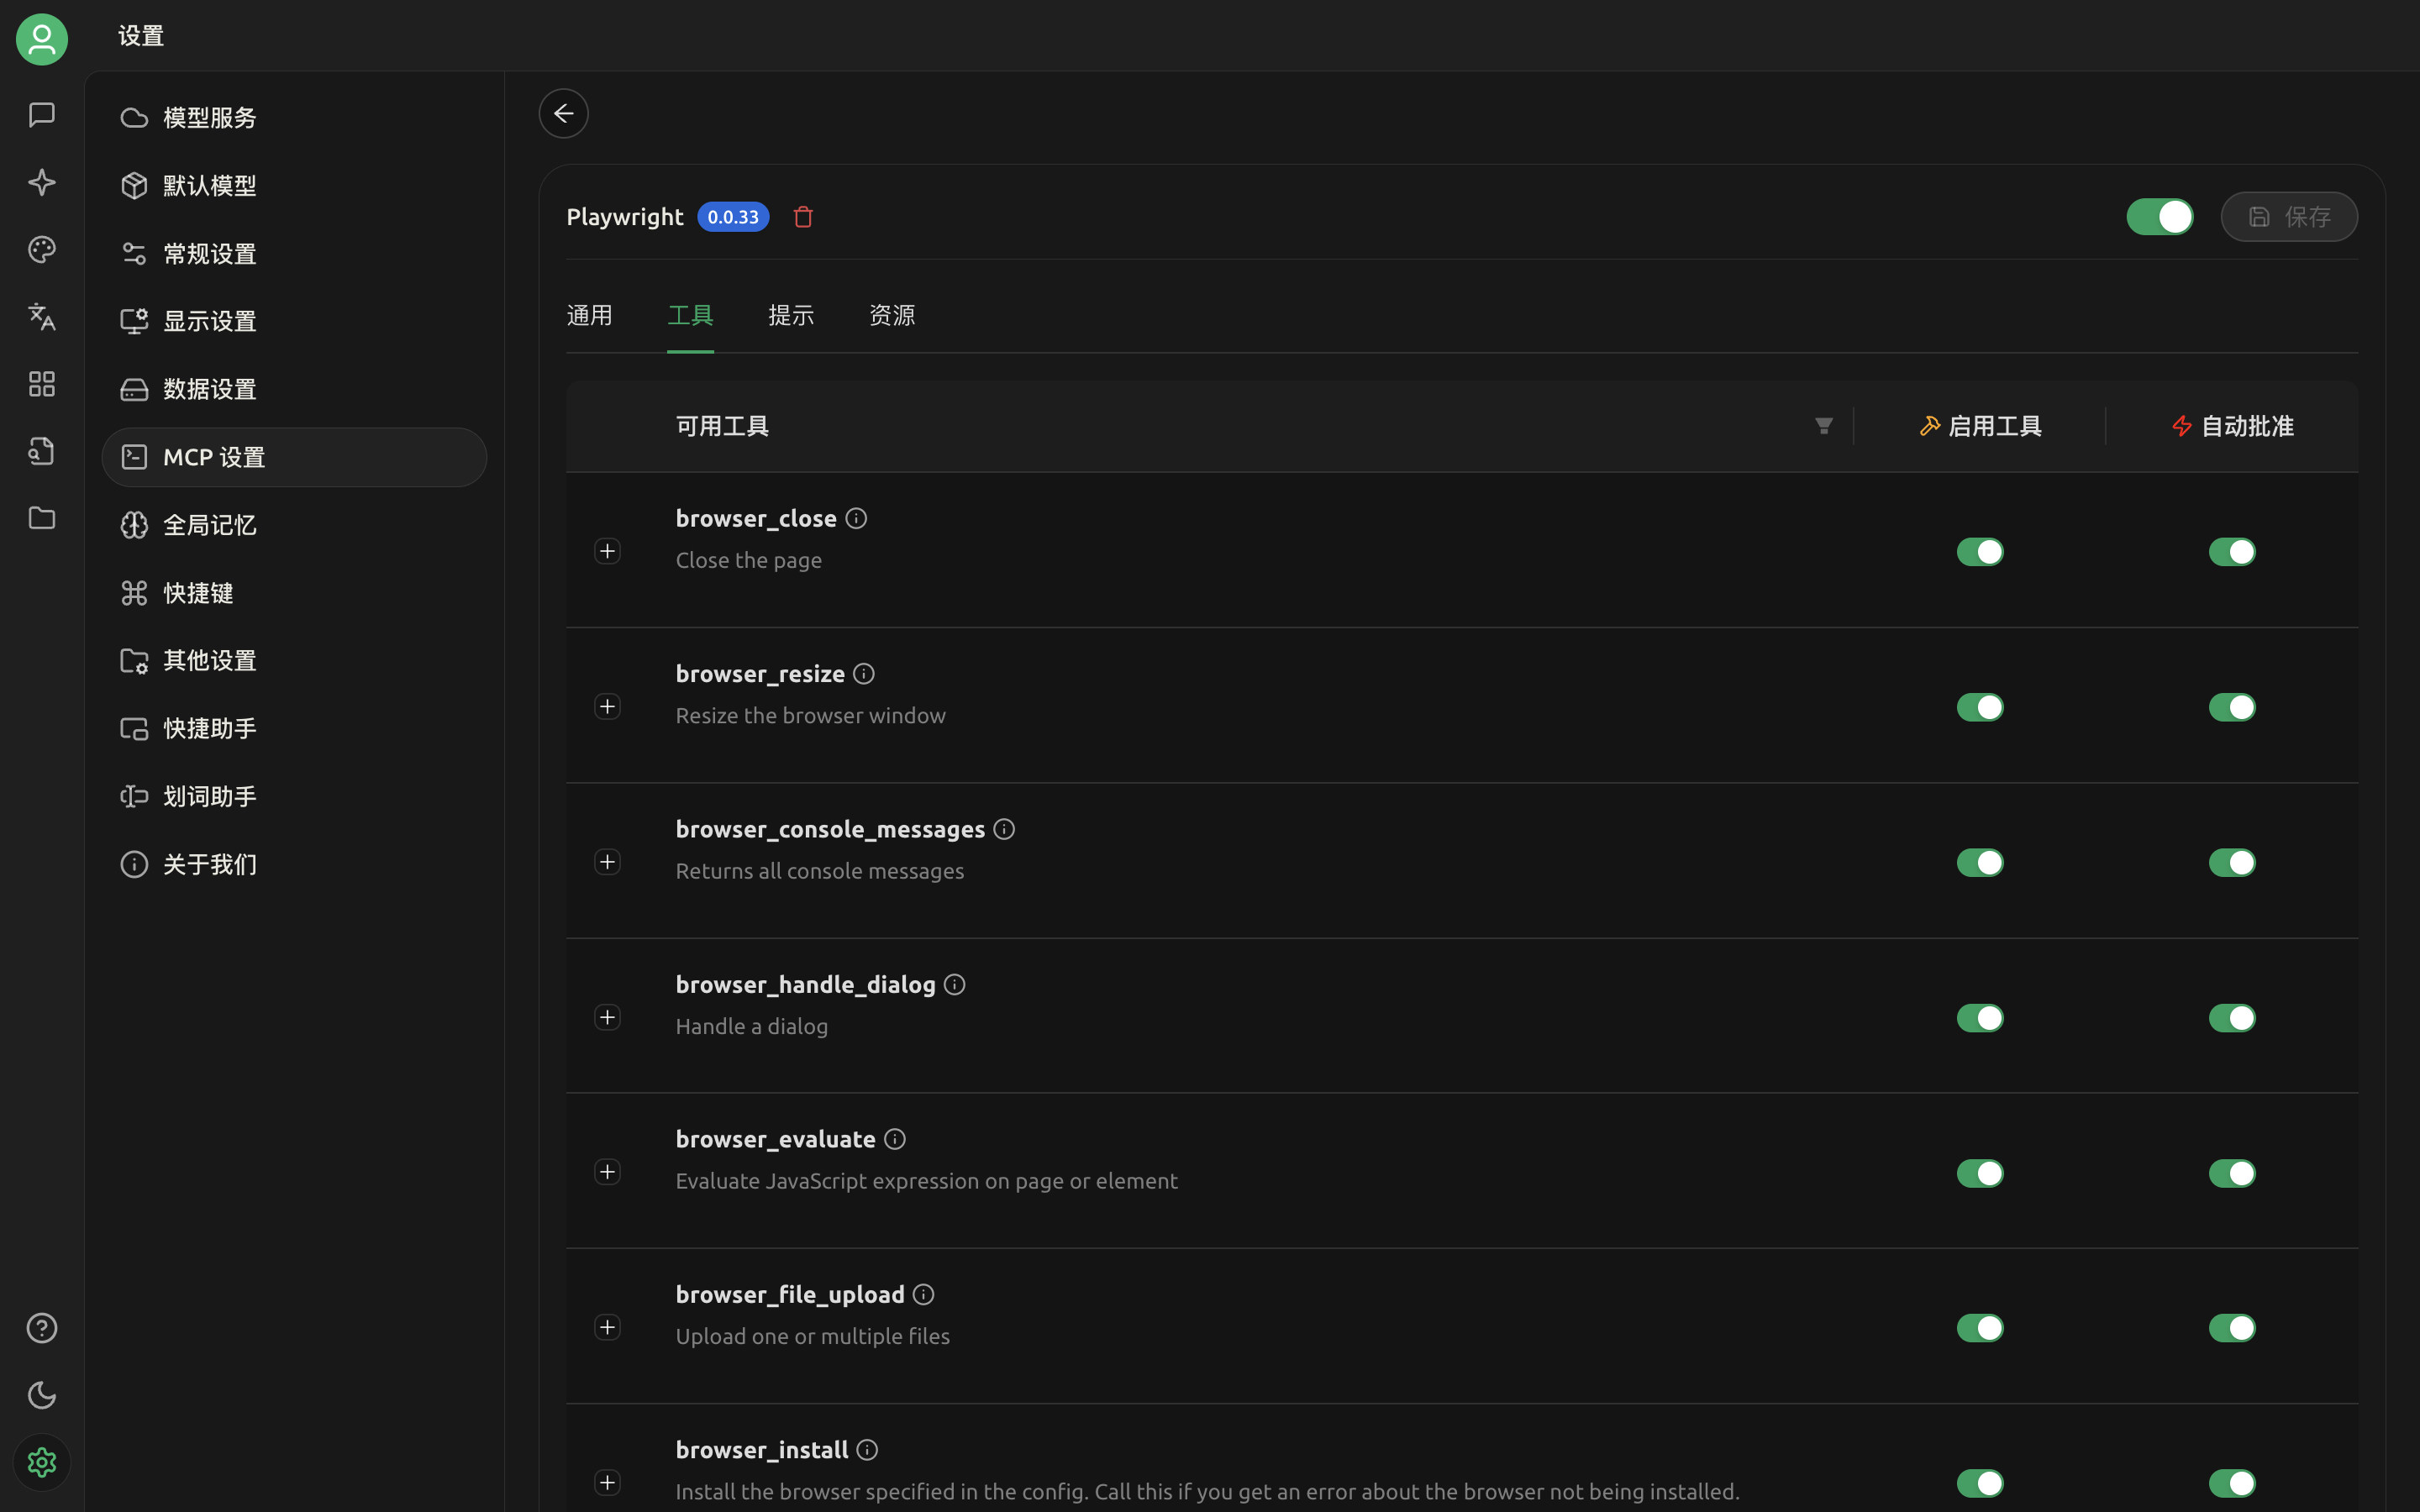The image size is (2420, 1512).
Task: Open 数据设置 in settings menu
Action: click(x=209, y=389)
